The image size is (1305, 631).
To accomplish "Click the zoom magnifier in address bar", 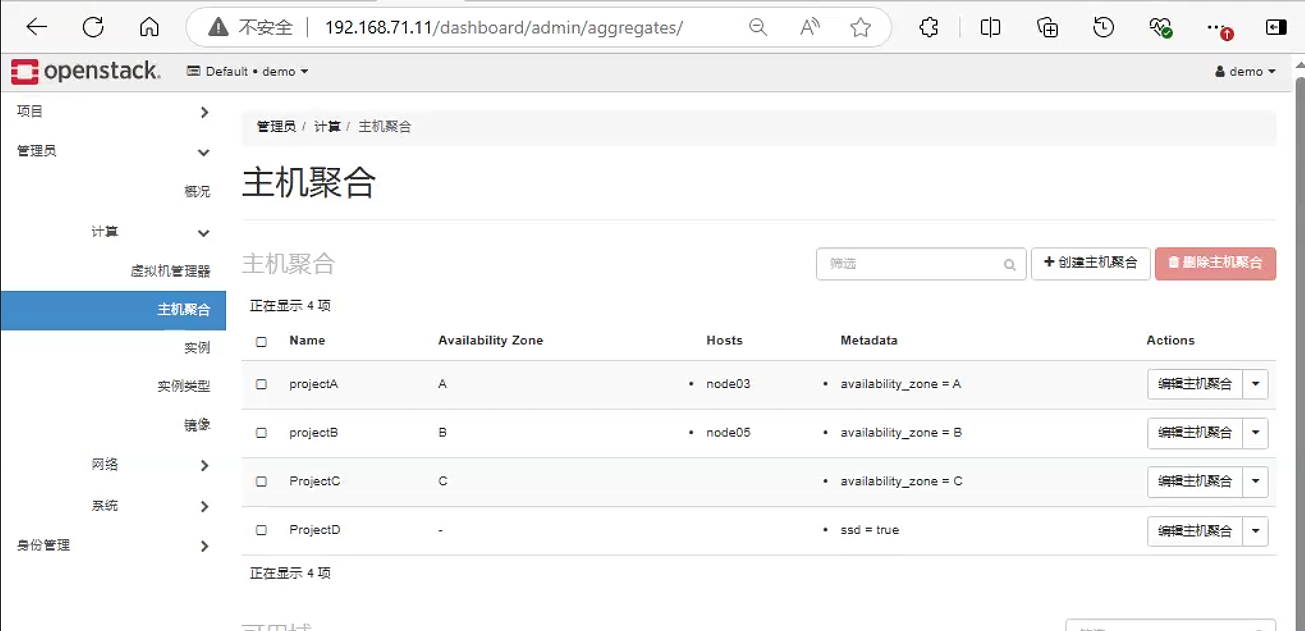I will pos(758,28).
